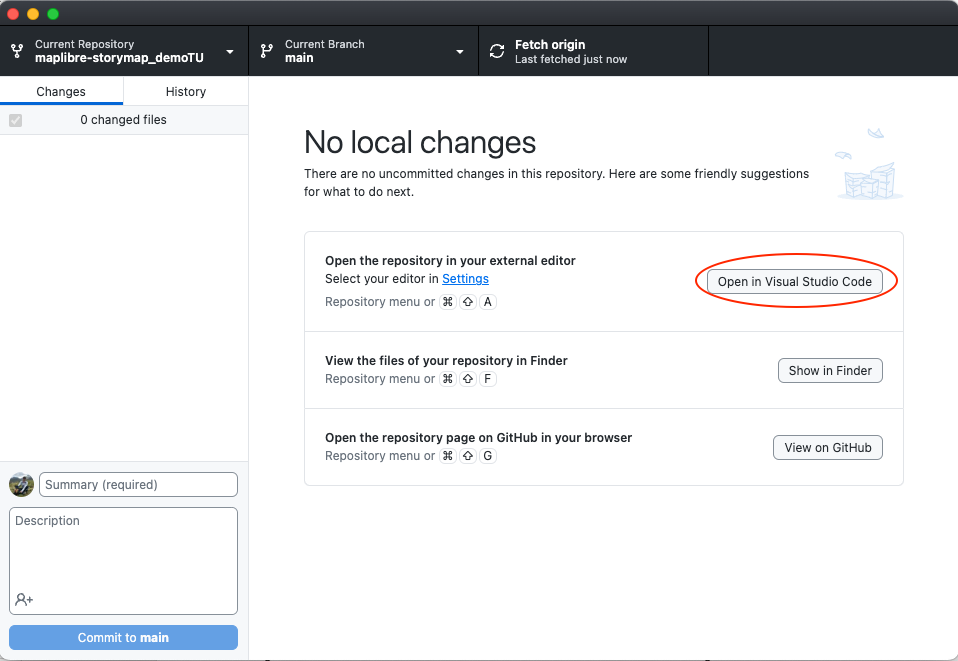
Task: Click the Show in Finder button
Action: (830, 370)
